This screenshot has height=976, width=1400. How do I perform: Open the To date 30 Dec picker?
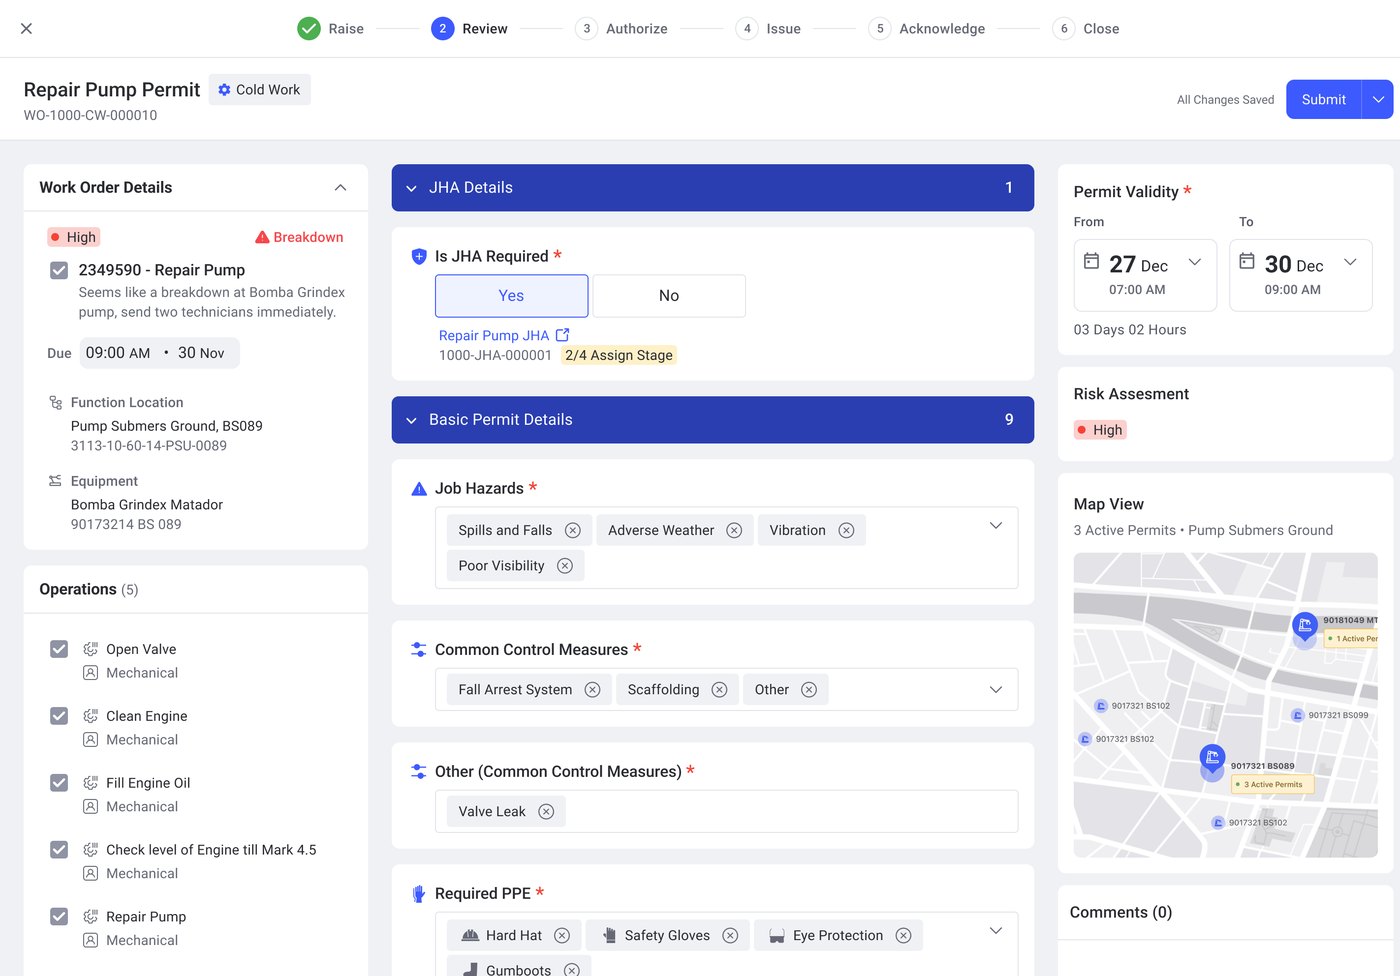tap(1301, 275)
